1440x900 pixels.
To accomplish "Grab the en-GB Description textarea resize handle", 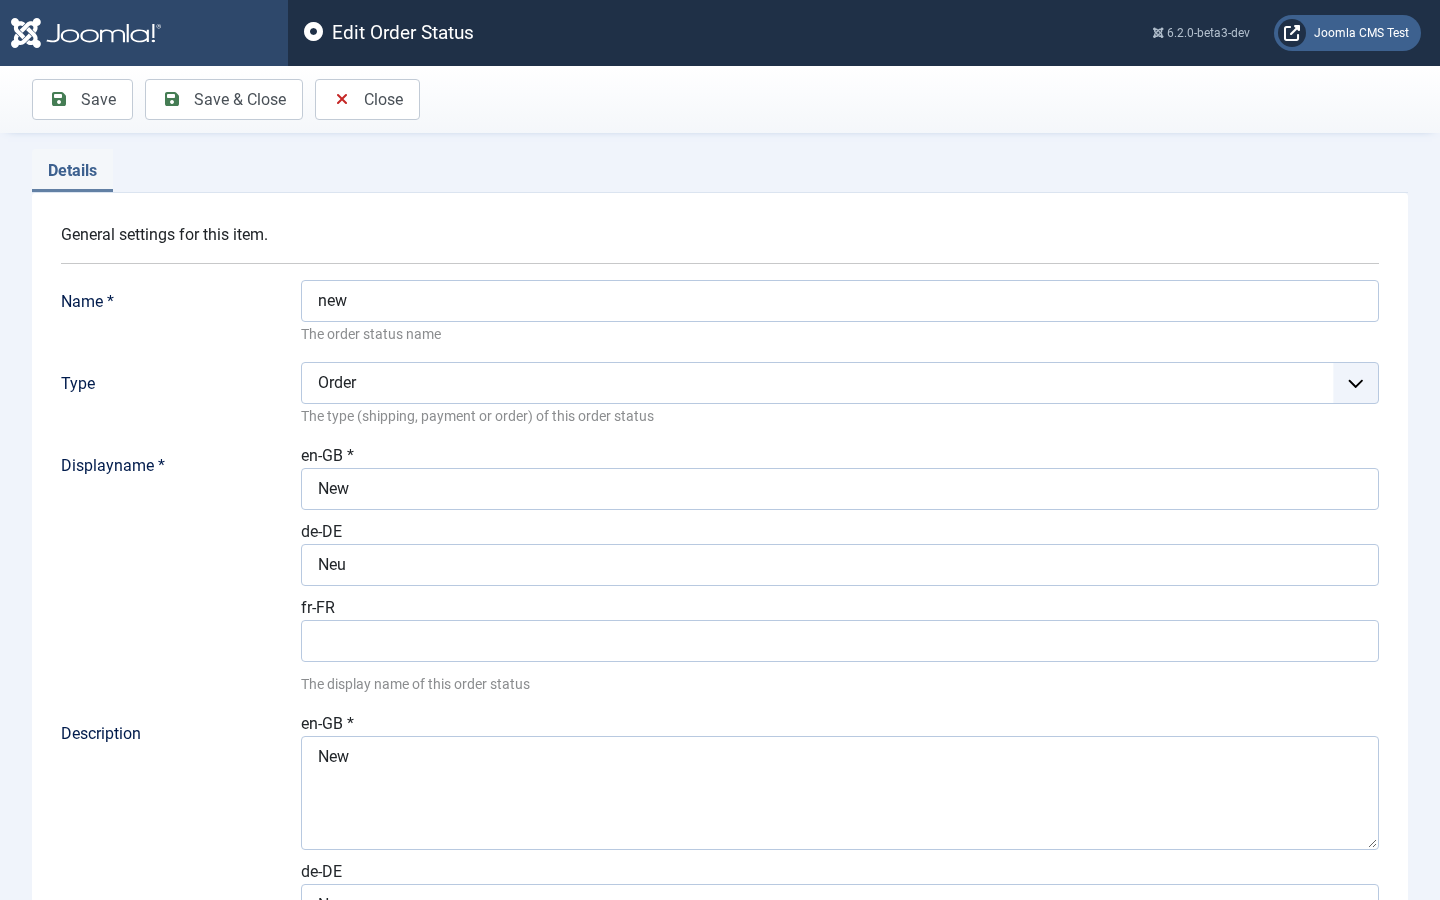I will (x=1371, y=842).
